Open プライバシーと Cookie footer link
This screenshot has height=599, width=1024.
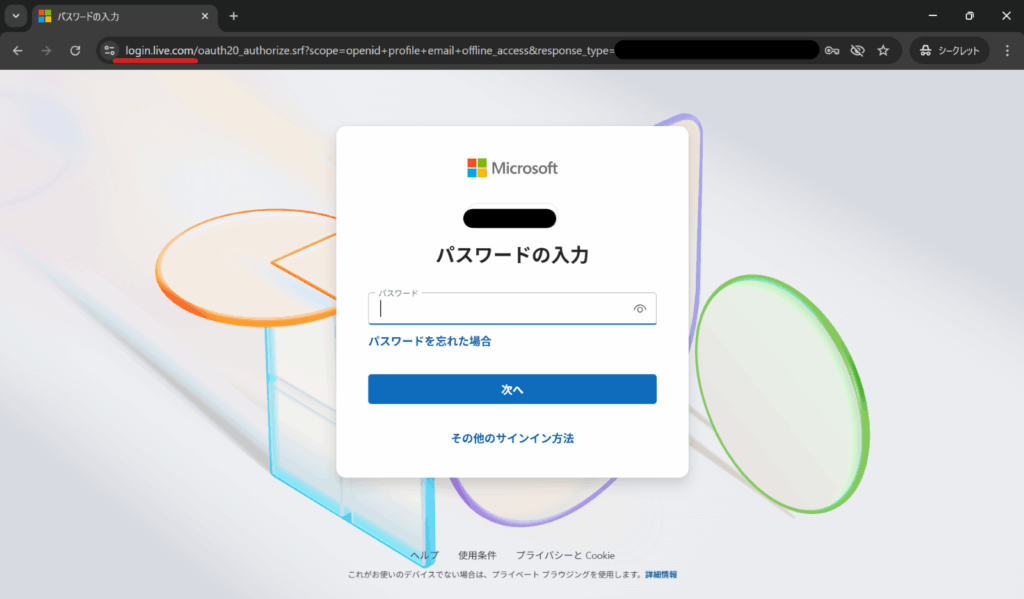point(566,555)
